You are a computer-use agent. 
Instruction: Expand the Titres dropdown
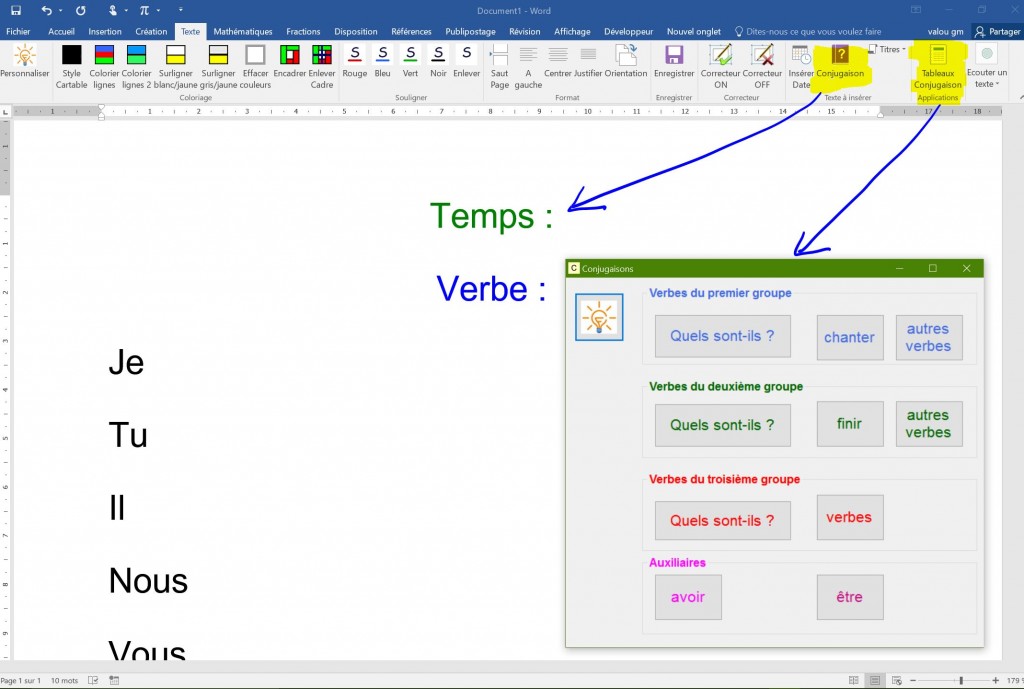[x=886, y=49]
